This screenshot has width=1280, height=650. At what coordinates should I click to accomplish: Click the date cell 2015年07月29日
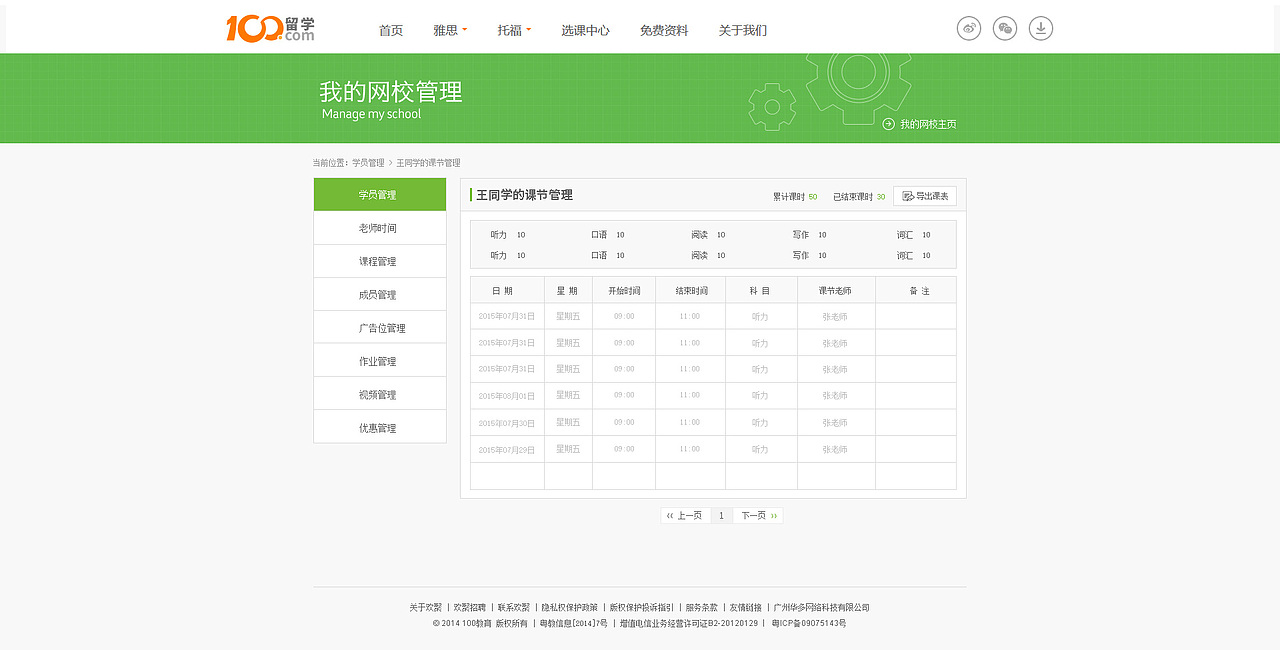coord(507,450)
